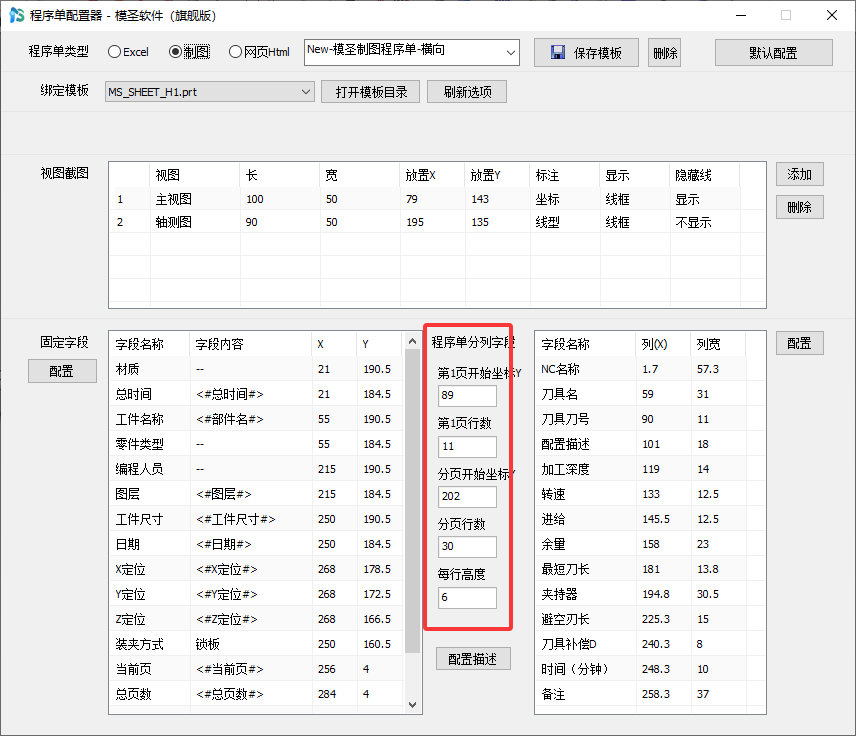The height and width of the screenshot is (736, 856).
Task: Click the 第1页行数 input showing 11
Action: click(x=467, y=446)
